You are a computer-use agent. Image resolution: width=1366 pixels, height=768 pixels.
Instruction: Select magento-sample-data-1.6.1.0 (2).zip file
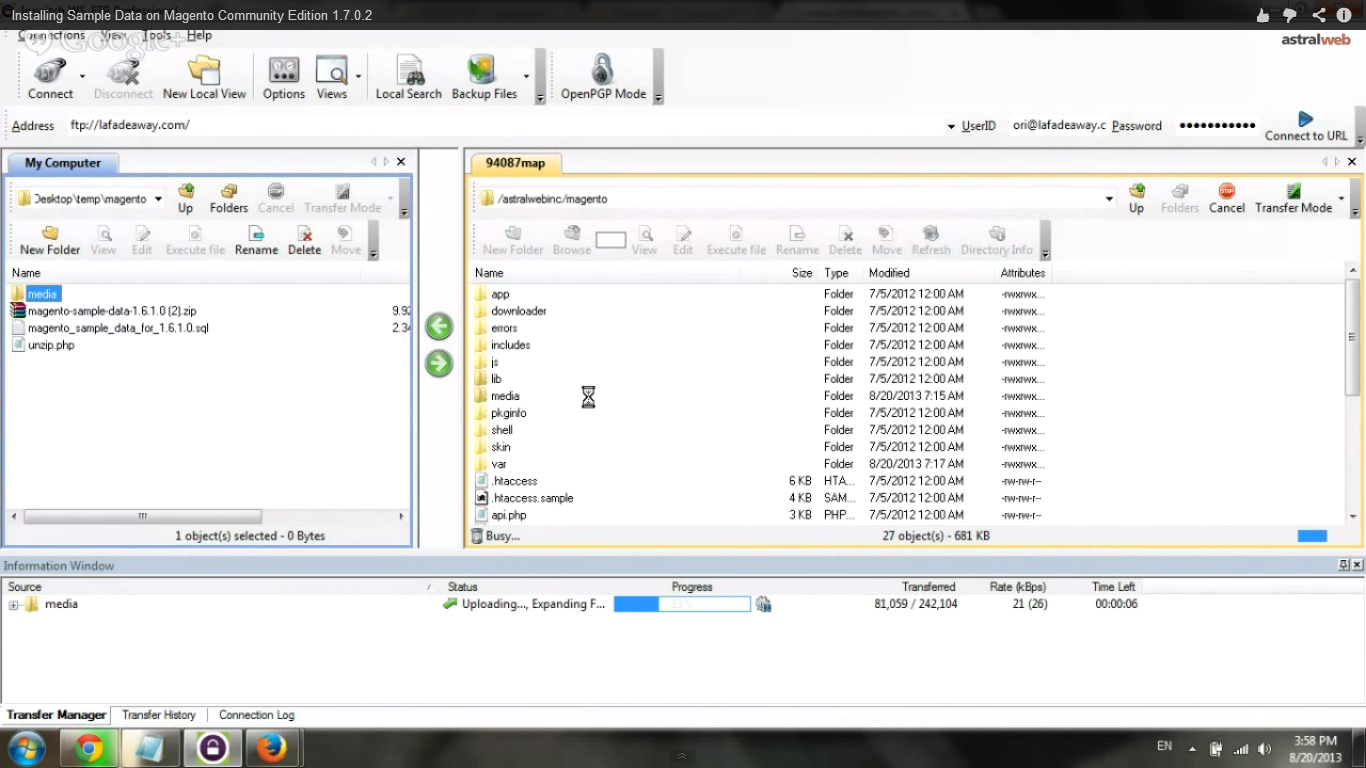112,311
